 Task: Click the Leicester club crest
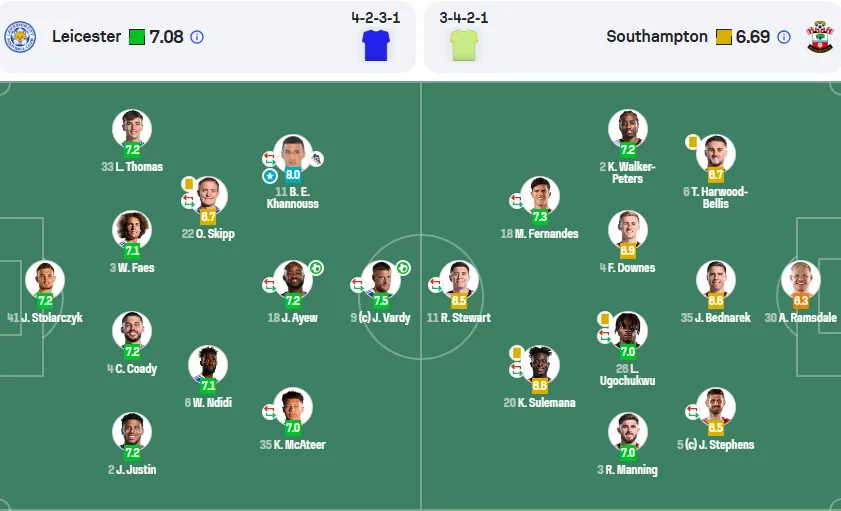click(20, 37)
